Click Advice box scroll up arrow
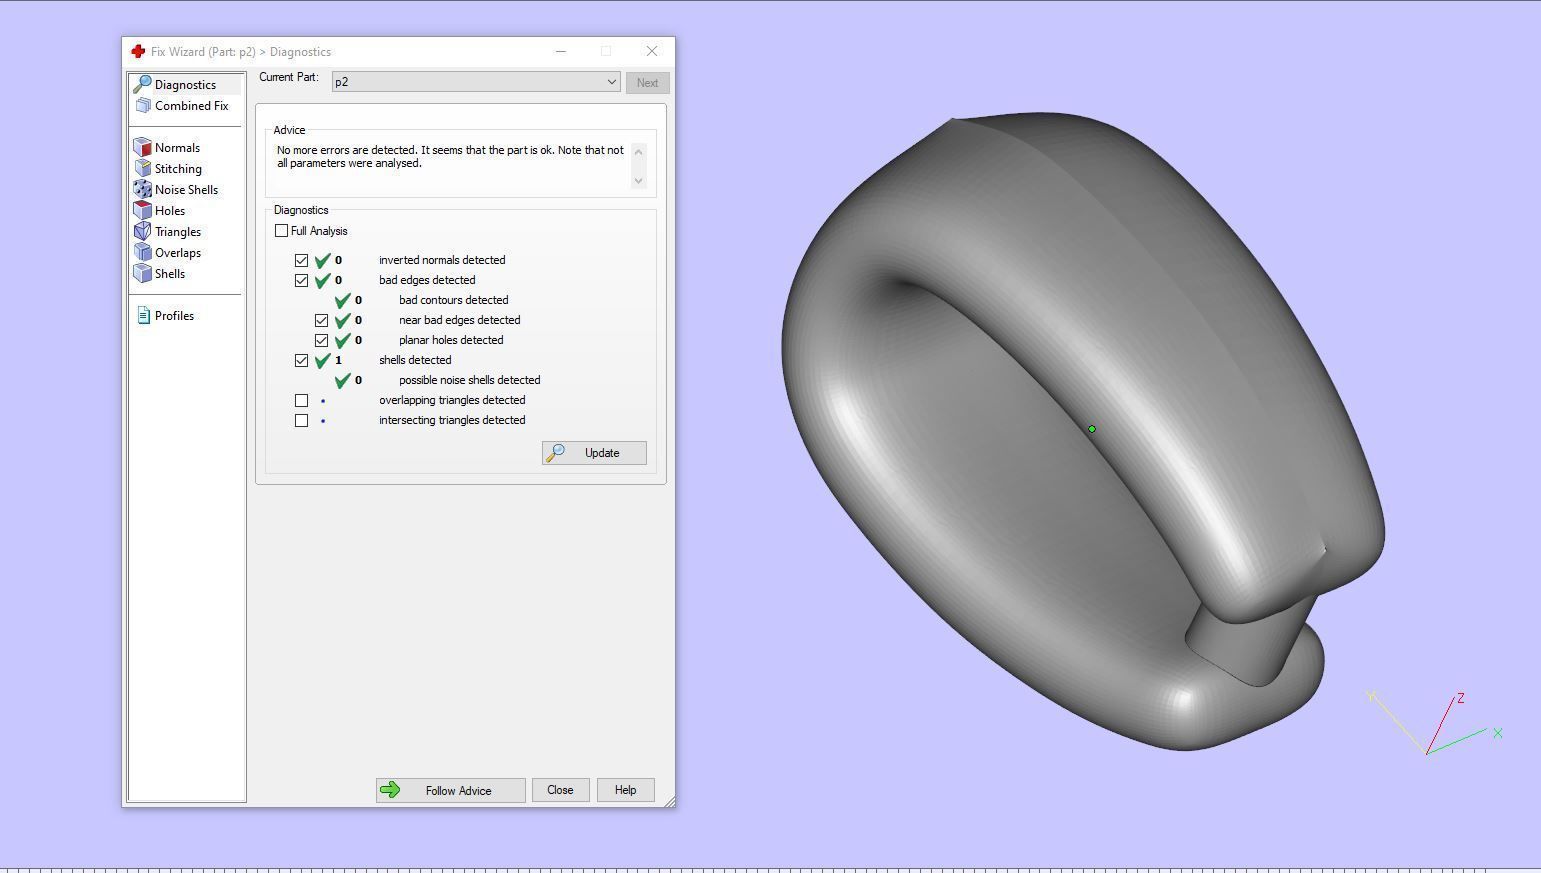1541x873 pixels. point(638,151)
